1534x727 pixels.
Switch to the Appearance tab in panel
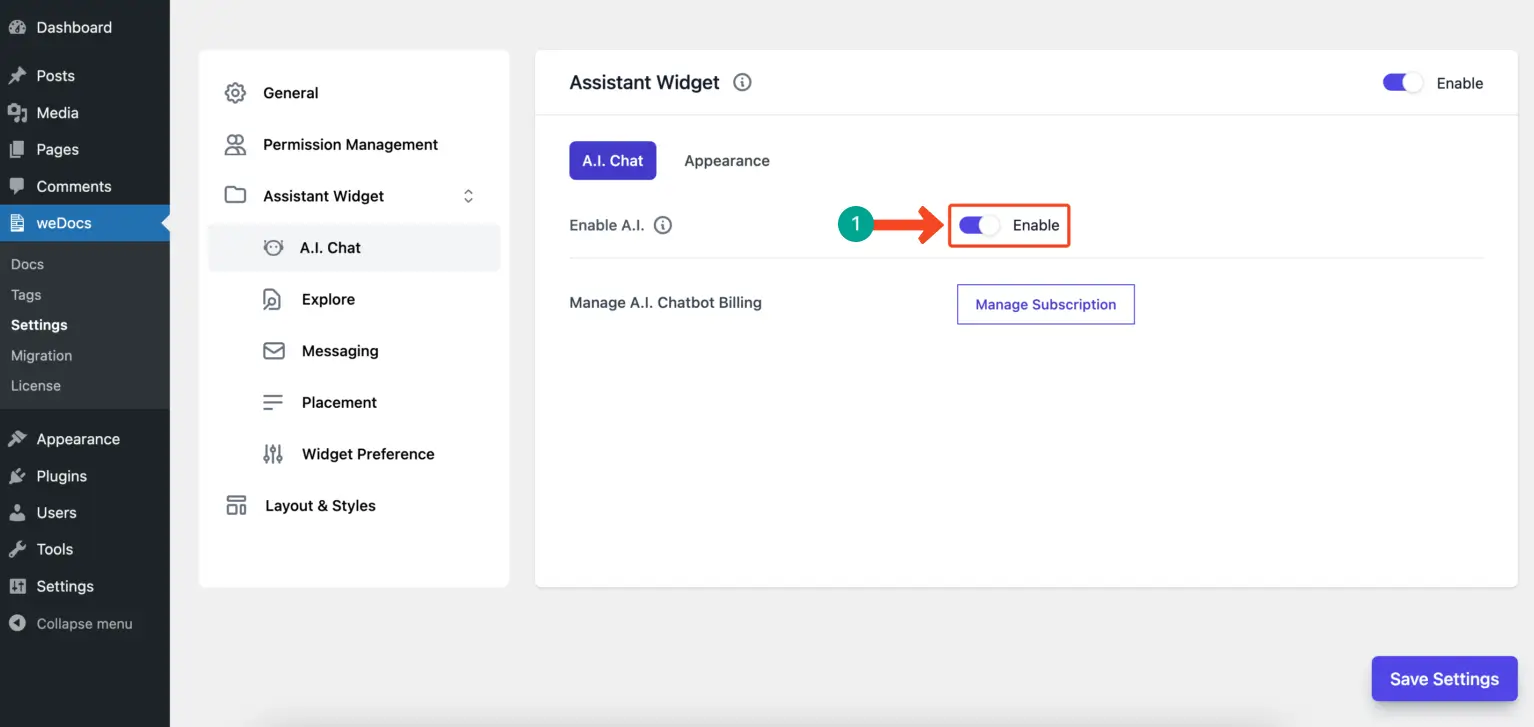pos(727,160)
